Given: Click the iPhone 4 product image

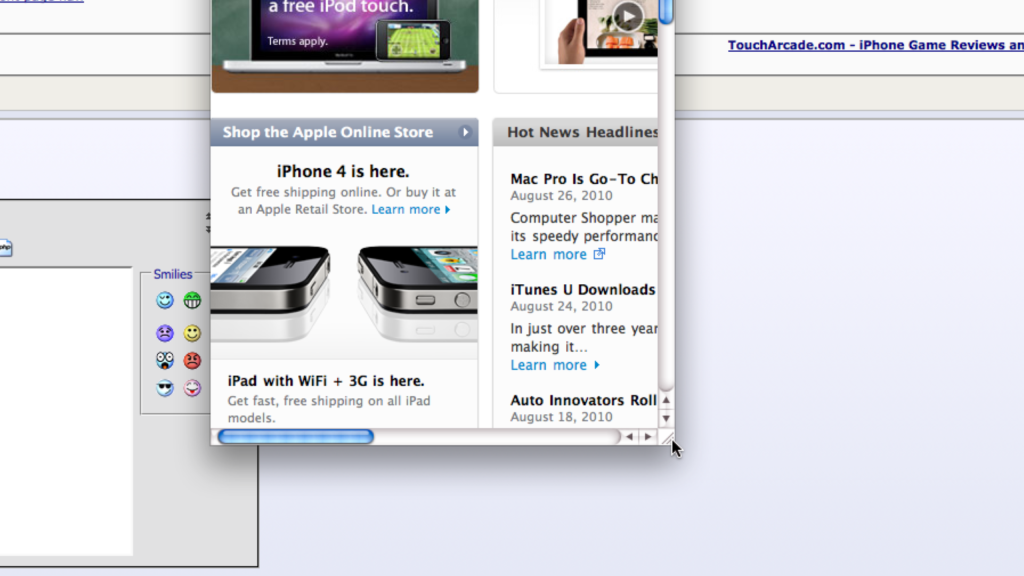Looking at the screenshot, I should (x=344, y=294).
